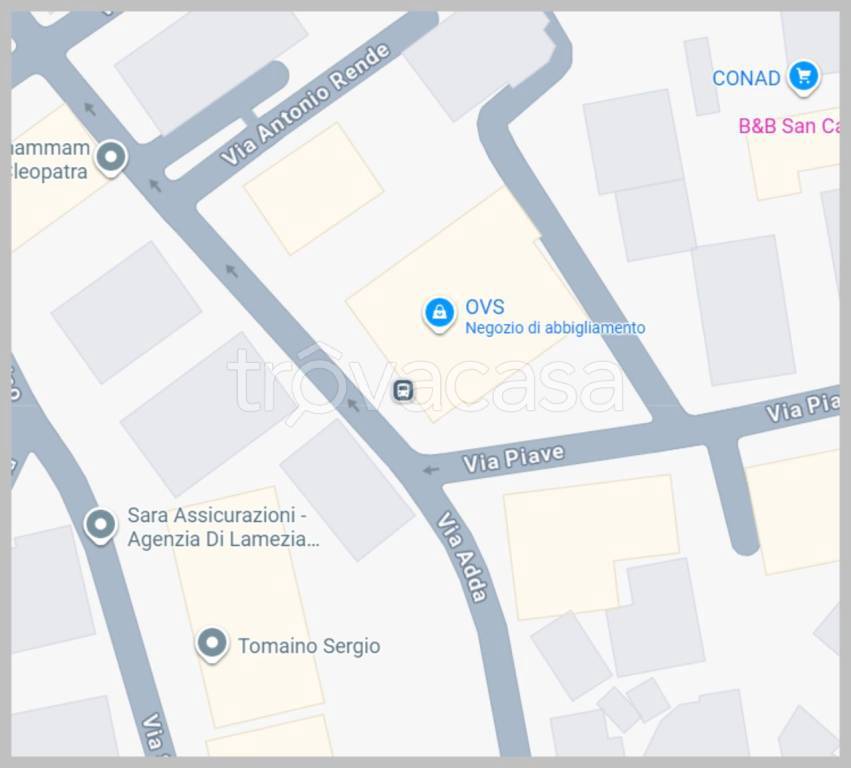
Task: Select the Via Piave label near Via Adda
Action: (513, 459)
